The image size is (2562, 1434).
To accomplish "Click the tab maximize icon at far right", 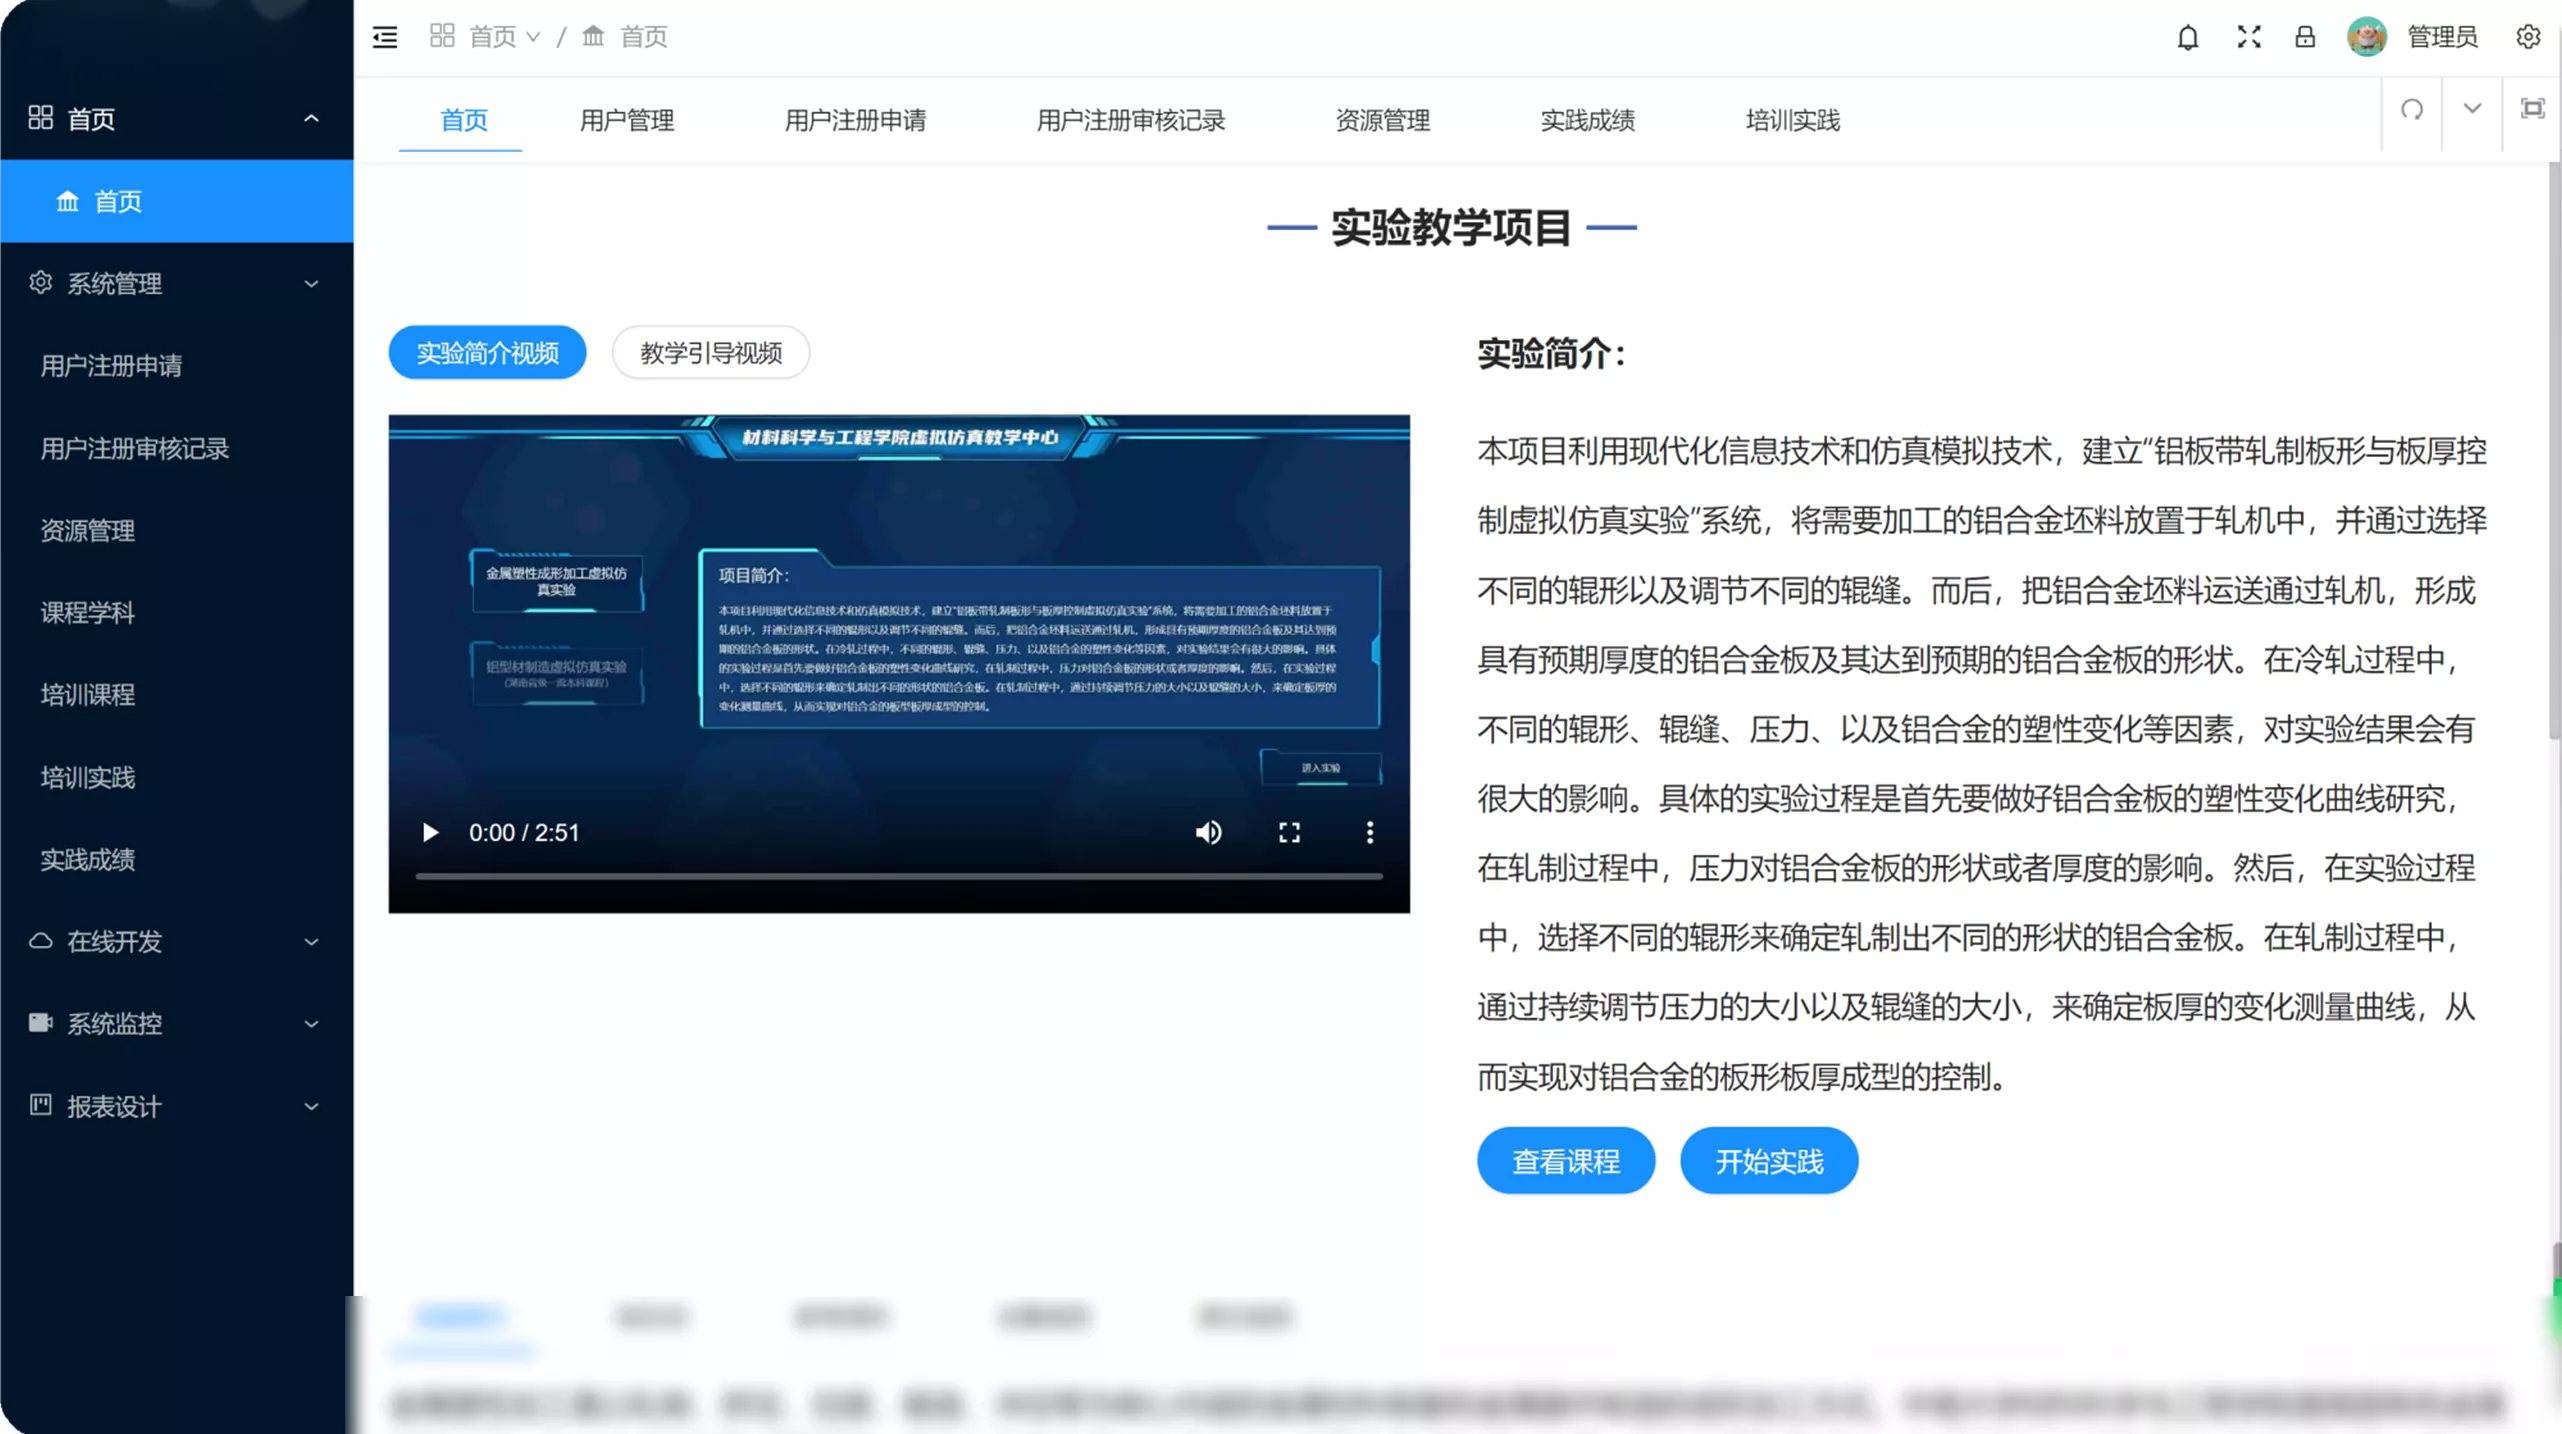I will tap(2532, 109).
